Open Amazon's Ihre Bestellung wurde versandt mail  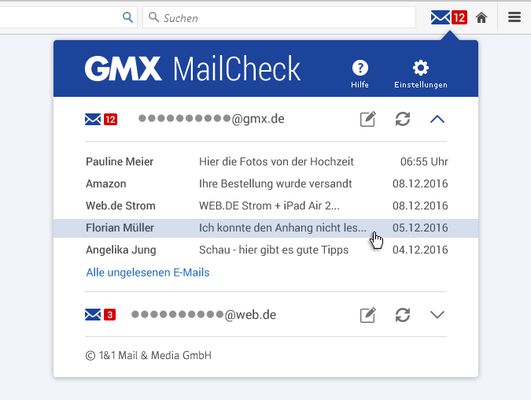click(x=267, y=184)
